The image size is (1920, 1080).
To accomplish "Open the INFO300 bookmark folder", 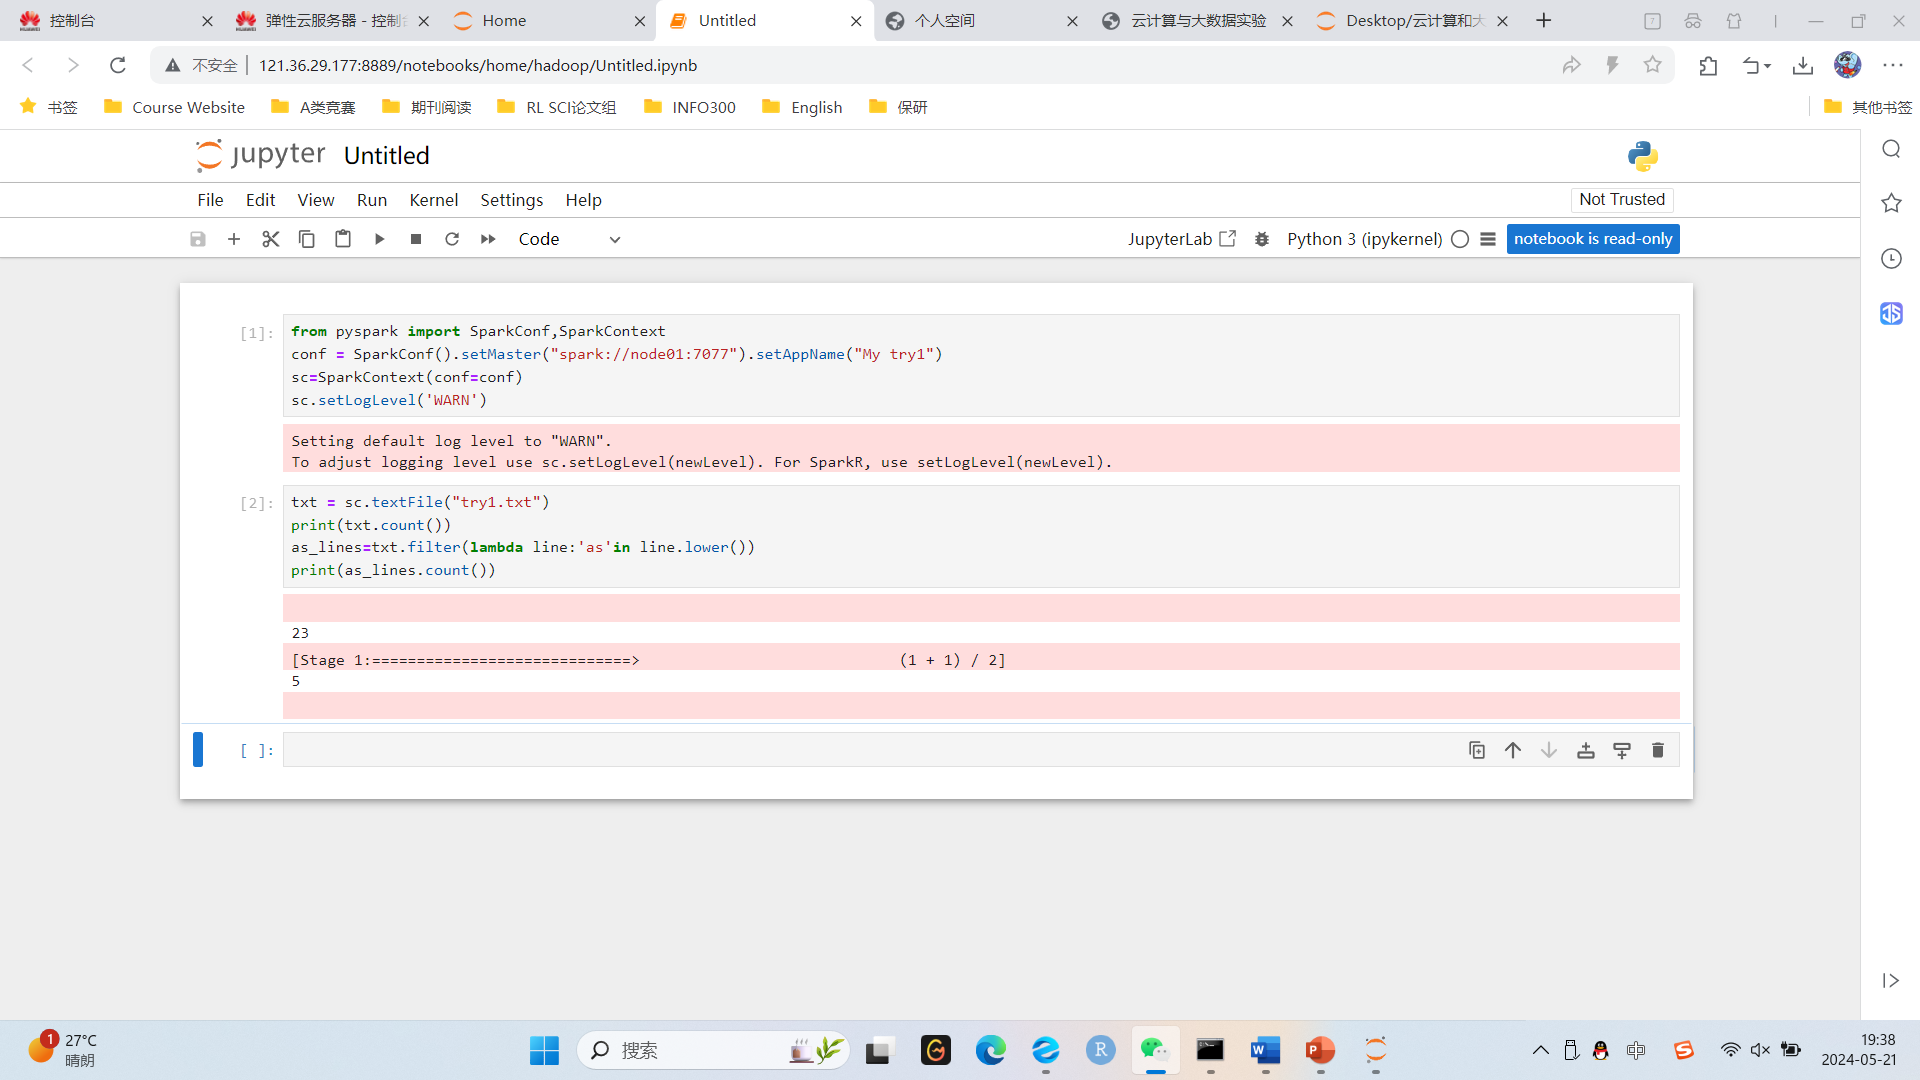I will [x=689, y=107].
